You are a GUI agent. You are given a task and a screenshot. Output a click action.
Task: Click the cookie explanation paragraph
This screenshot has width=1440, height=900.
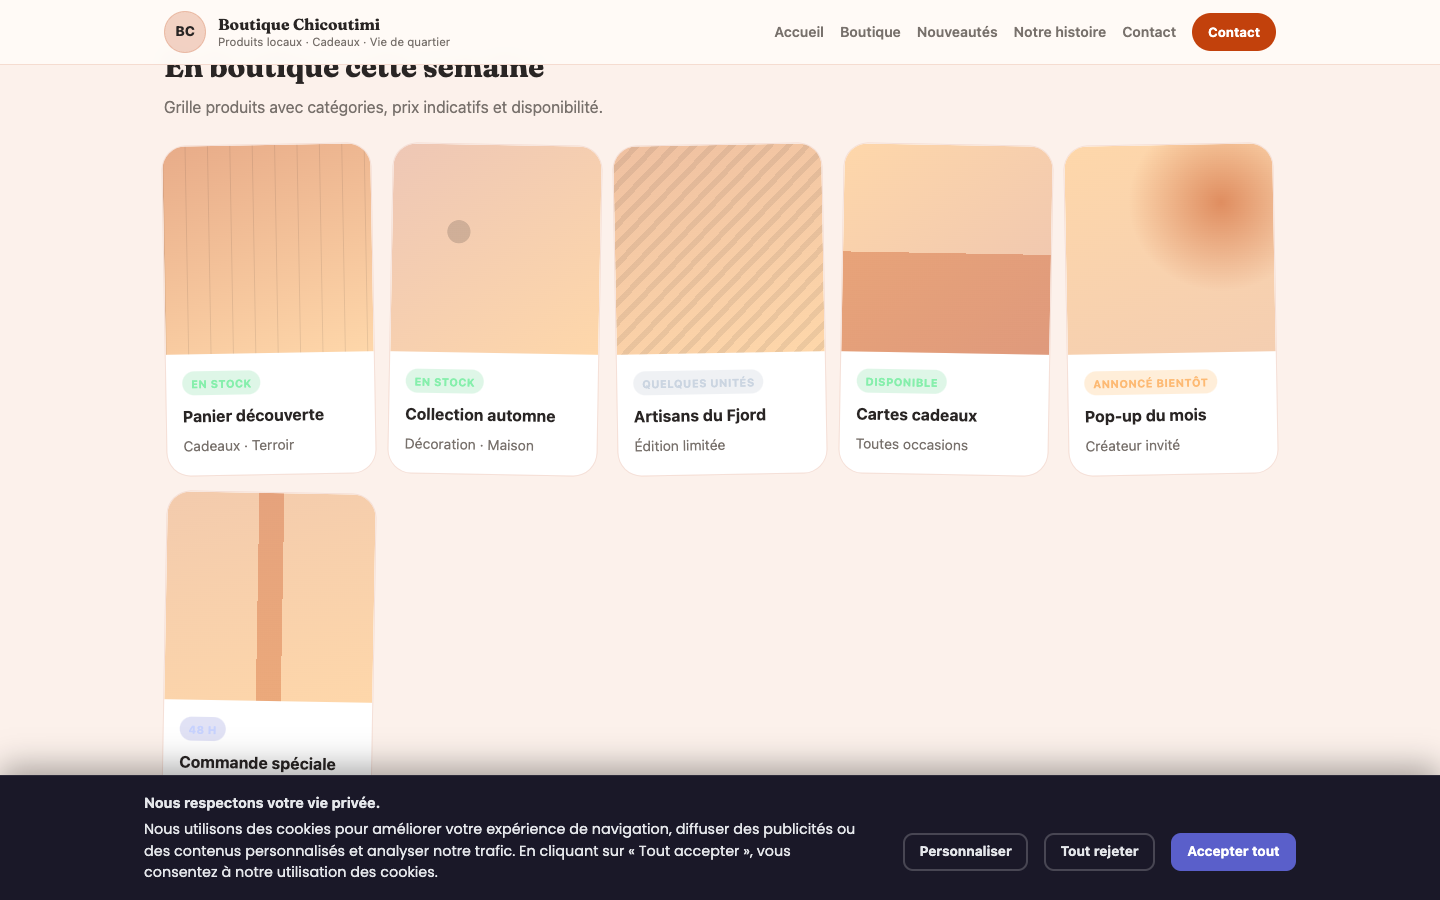pos(500,851)
